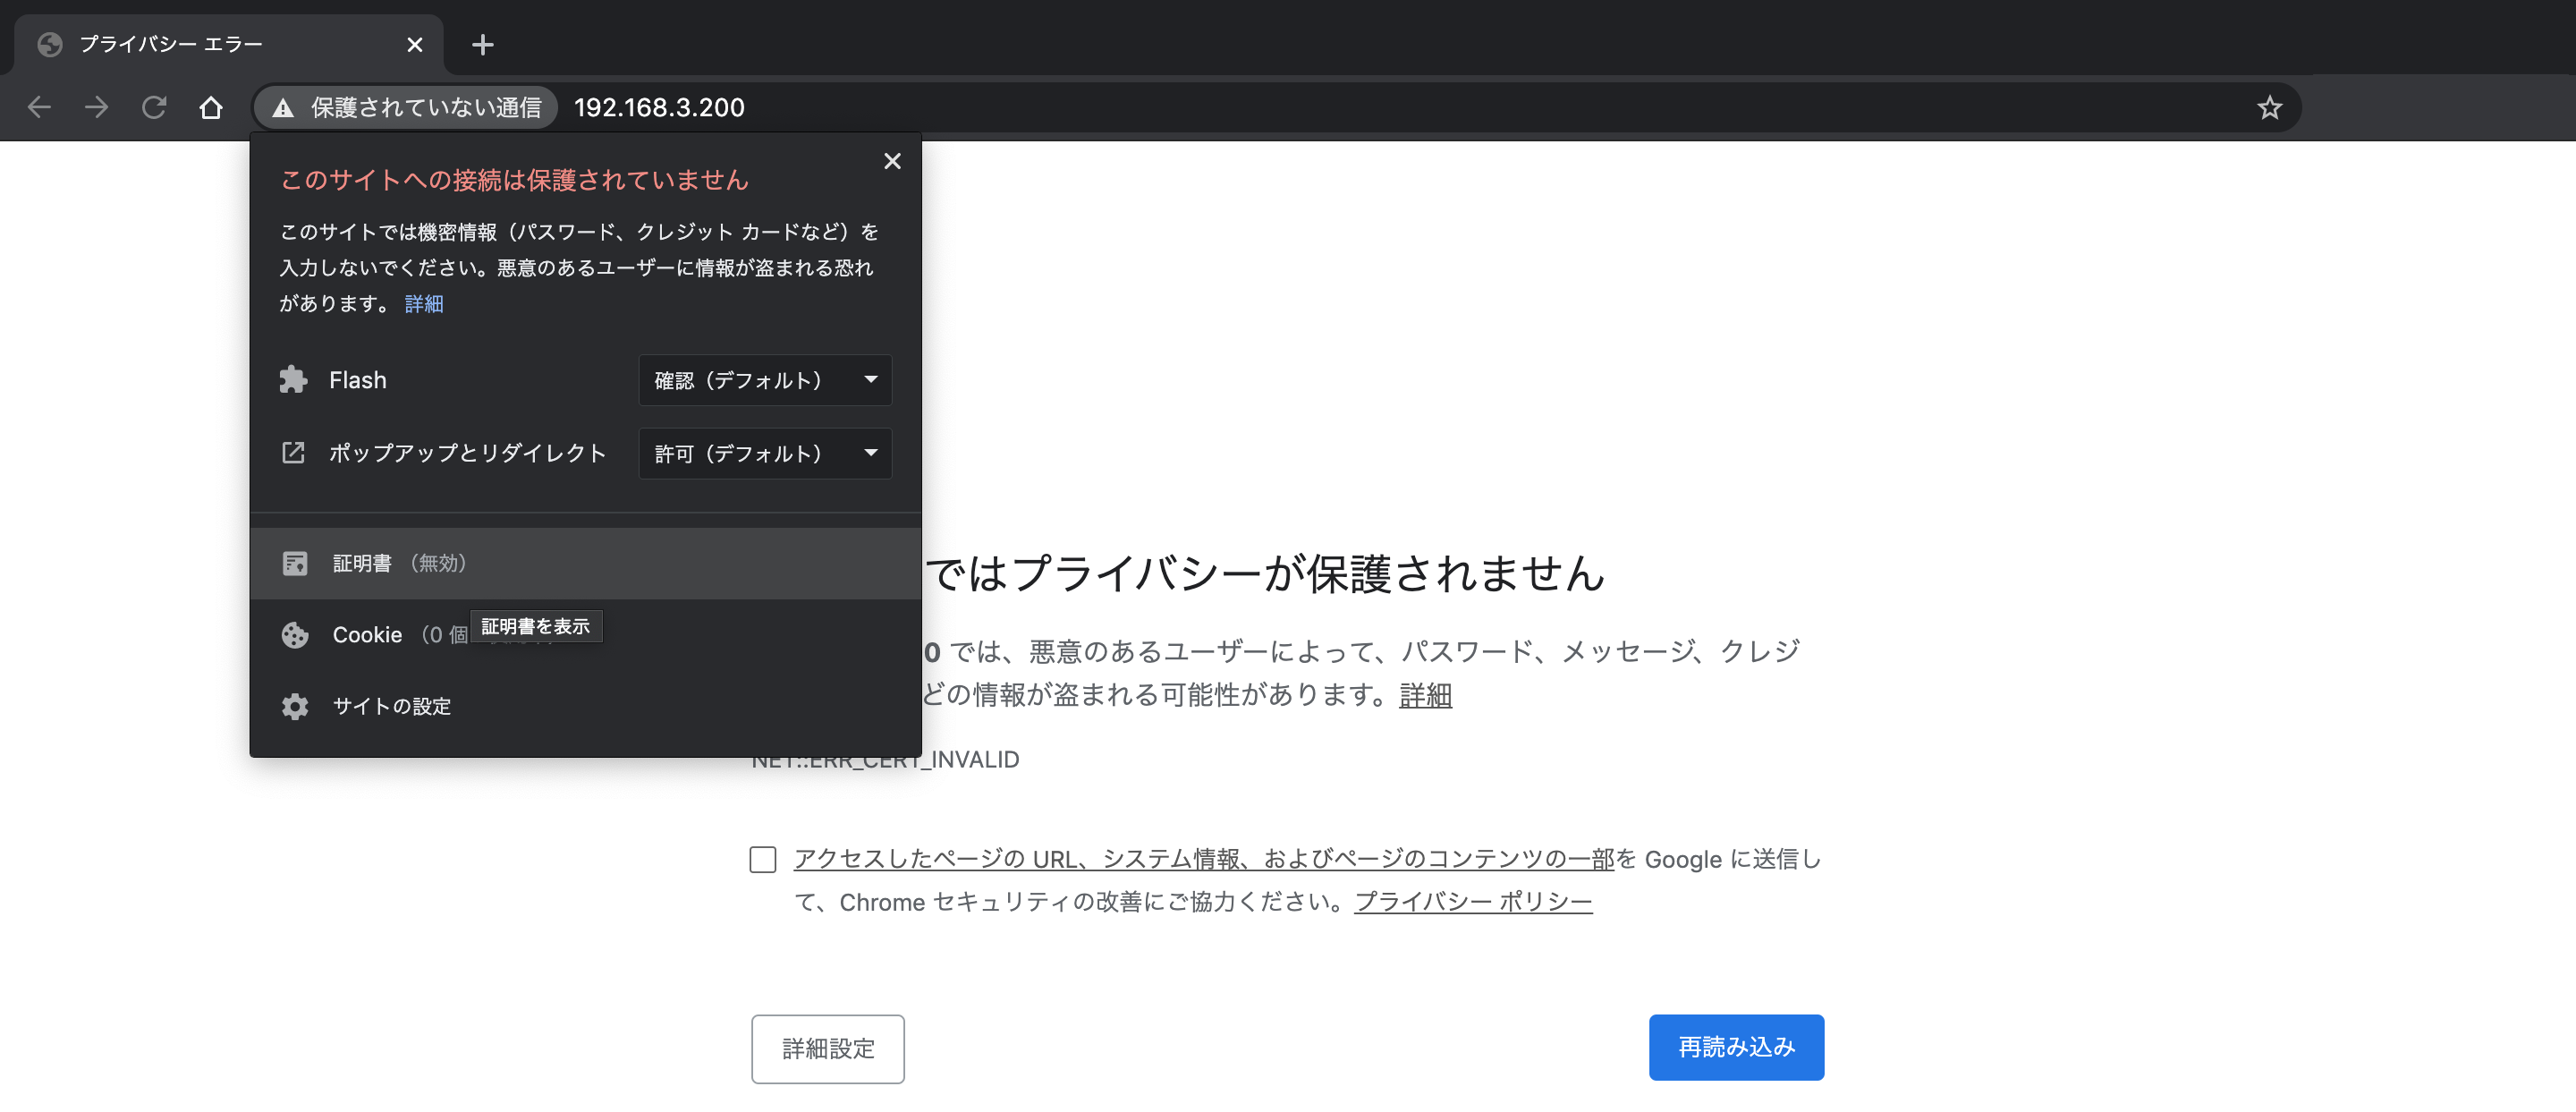Click the Flash label in the popup
This screenshot has width=2576, height=1112.
358,380
